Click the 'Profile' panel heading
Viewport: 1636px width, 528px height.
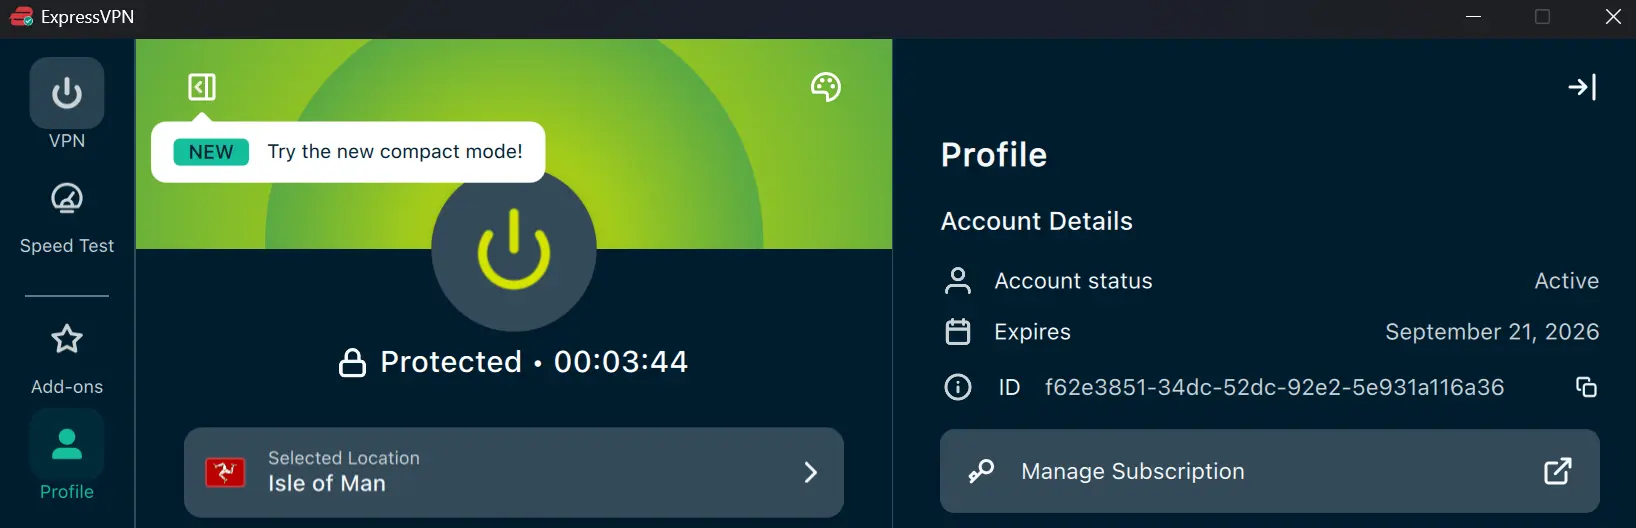pyautogui.click(x=994, y=155)
